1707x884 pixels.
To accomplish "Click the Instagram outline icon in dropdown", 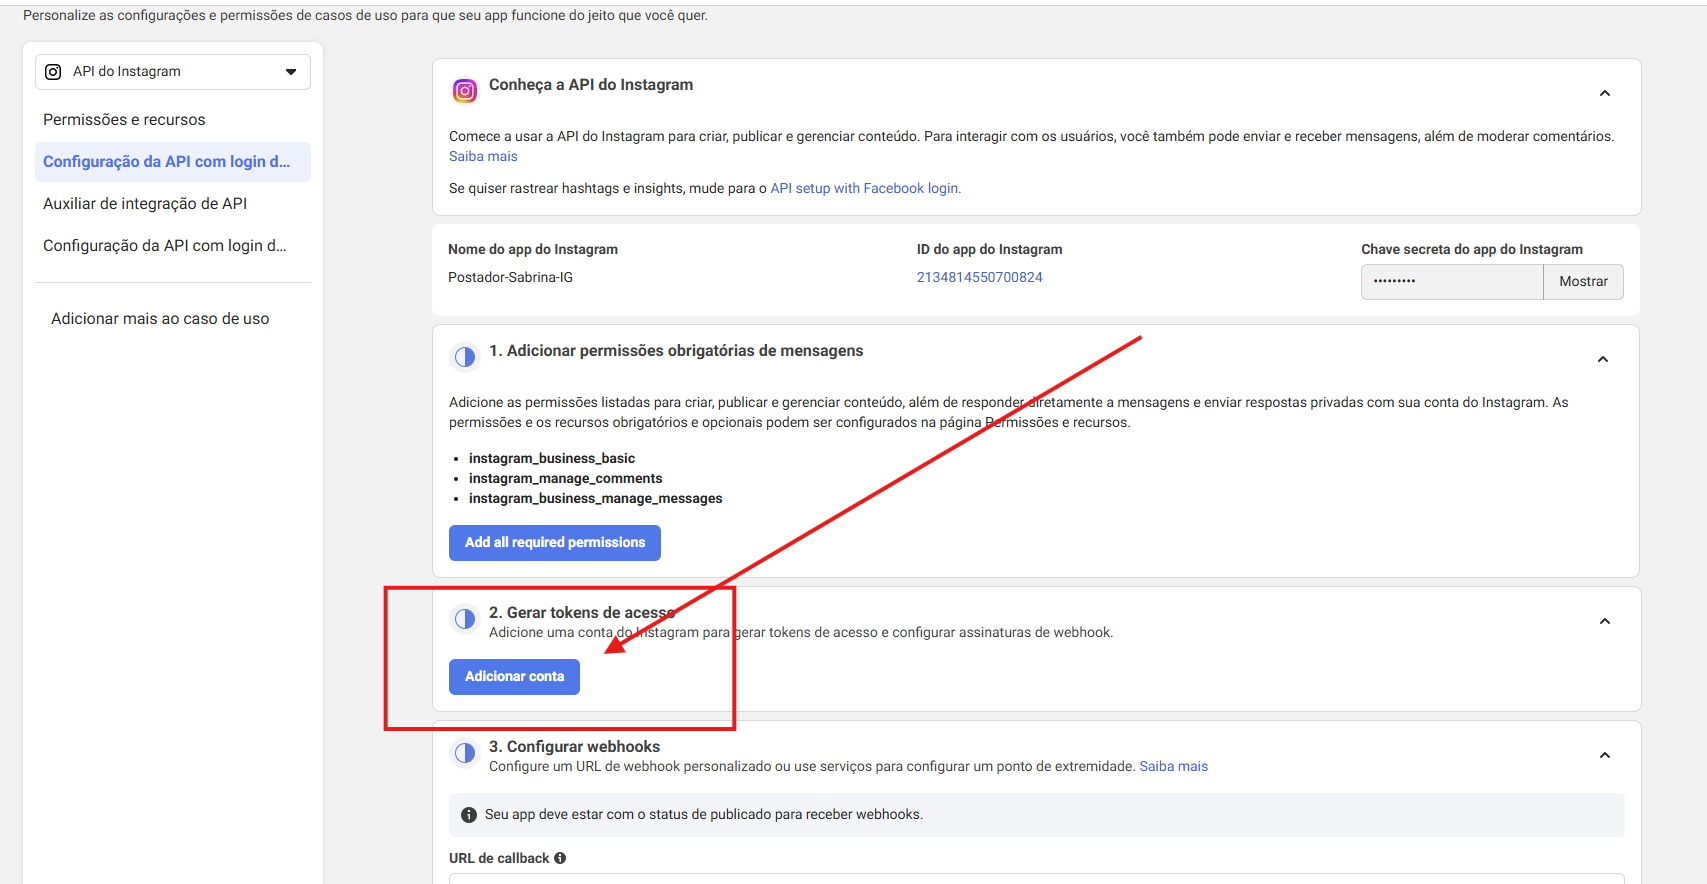I will pyautogui.click(x=53, y=72).
